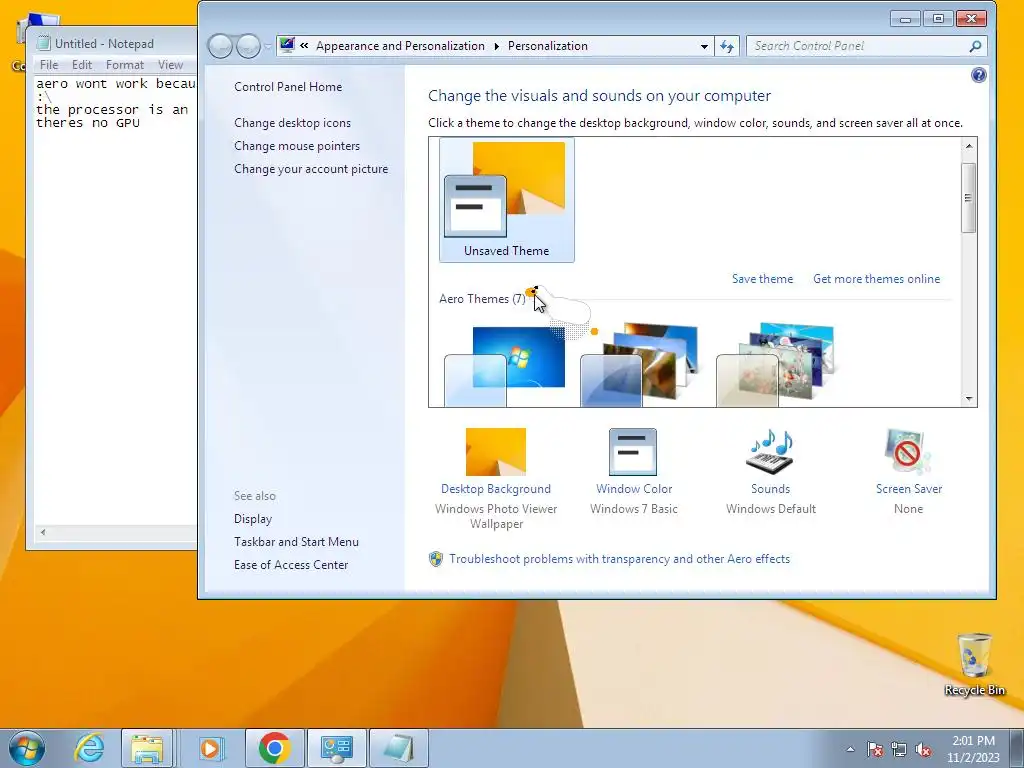
Task: Open Change your account picture link
Action: tap(311, 168)
